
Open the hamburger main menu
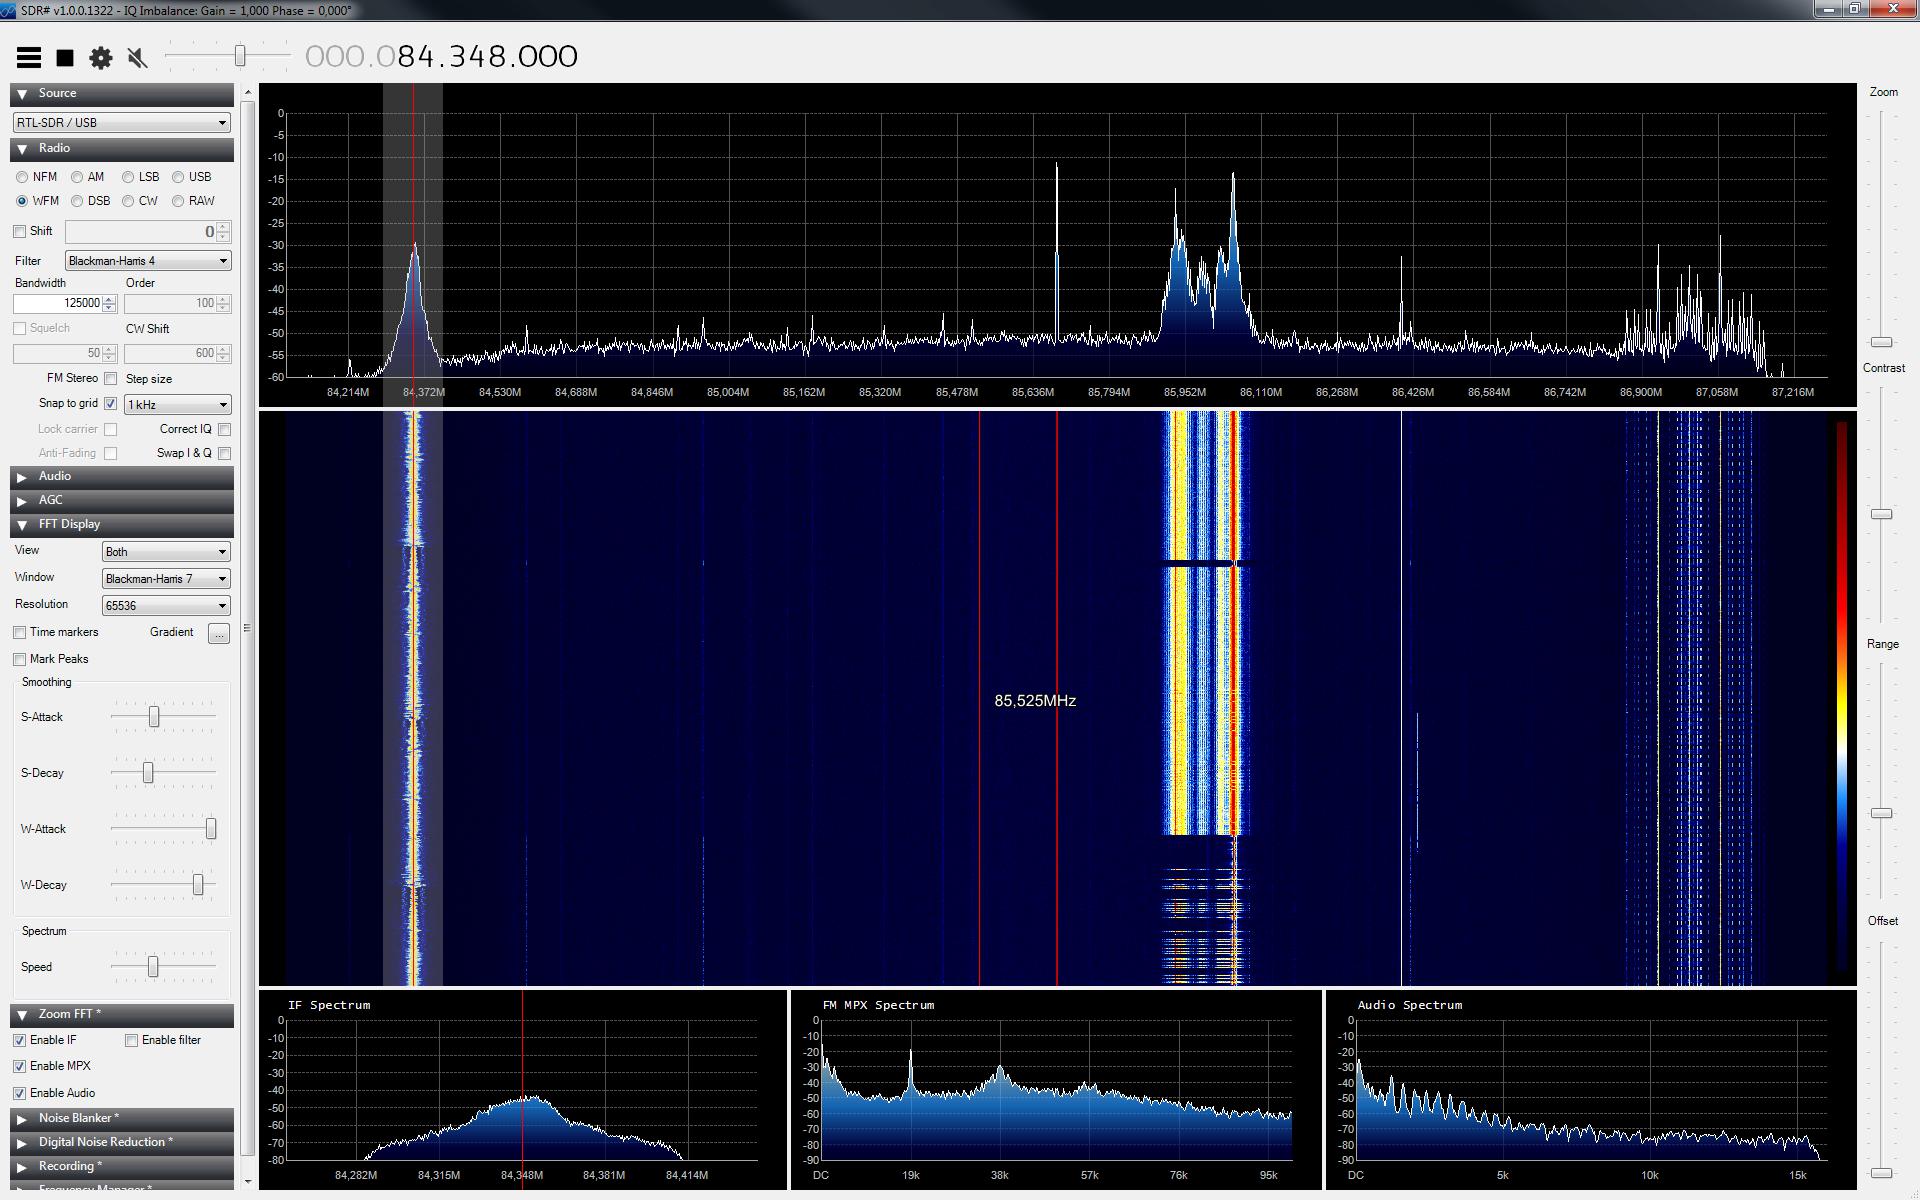pos(29,58)
